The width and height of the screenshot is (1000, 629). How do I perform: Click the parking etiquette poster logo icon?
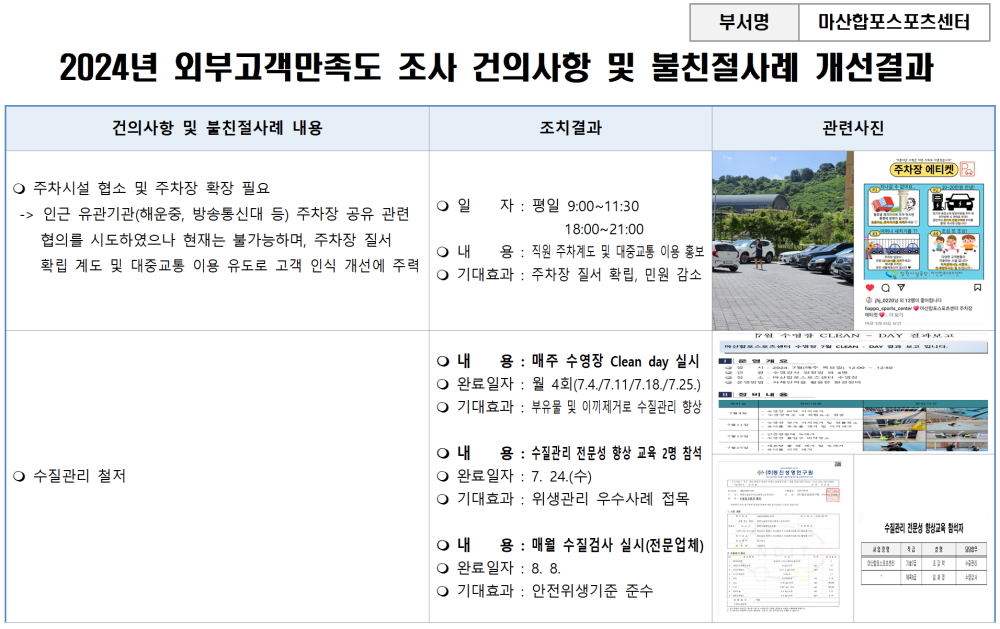966,170
